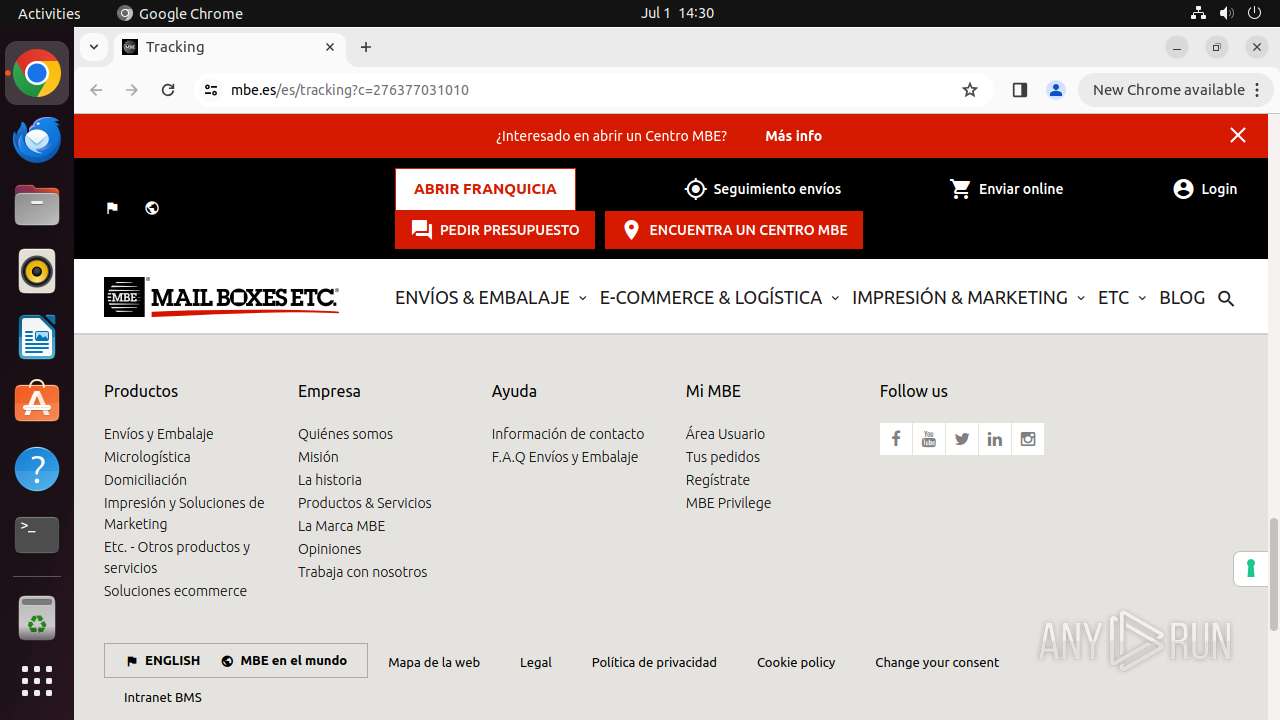Open Área Usuario link

click(x=725, y=434)
